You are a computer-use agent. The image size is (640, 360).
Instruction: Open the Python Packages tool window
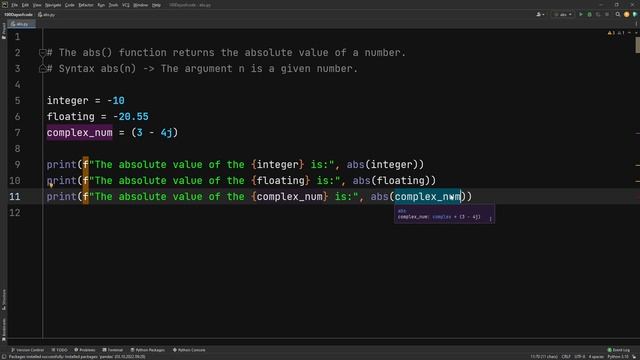point(147,350)
